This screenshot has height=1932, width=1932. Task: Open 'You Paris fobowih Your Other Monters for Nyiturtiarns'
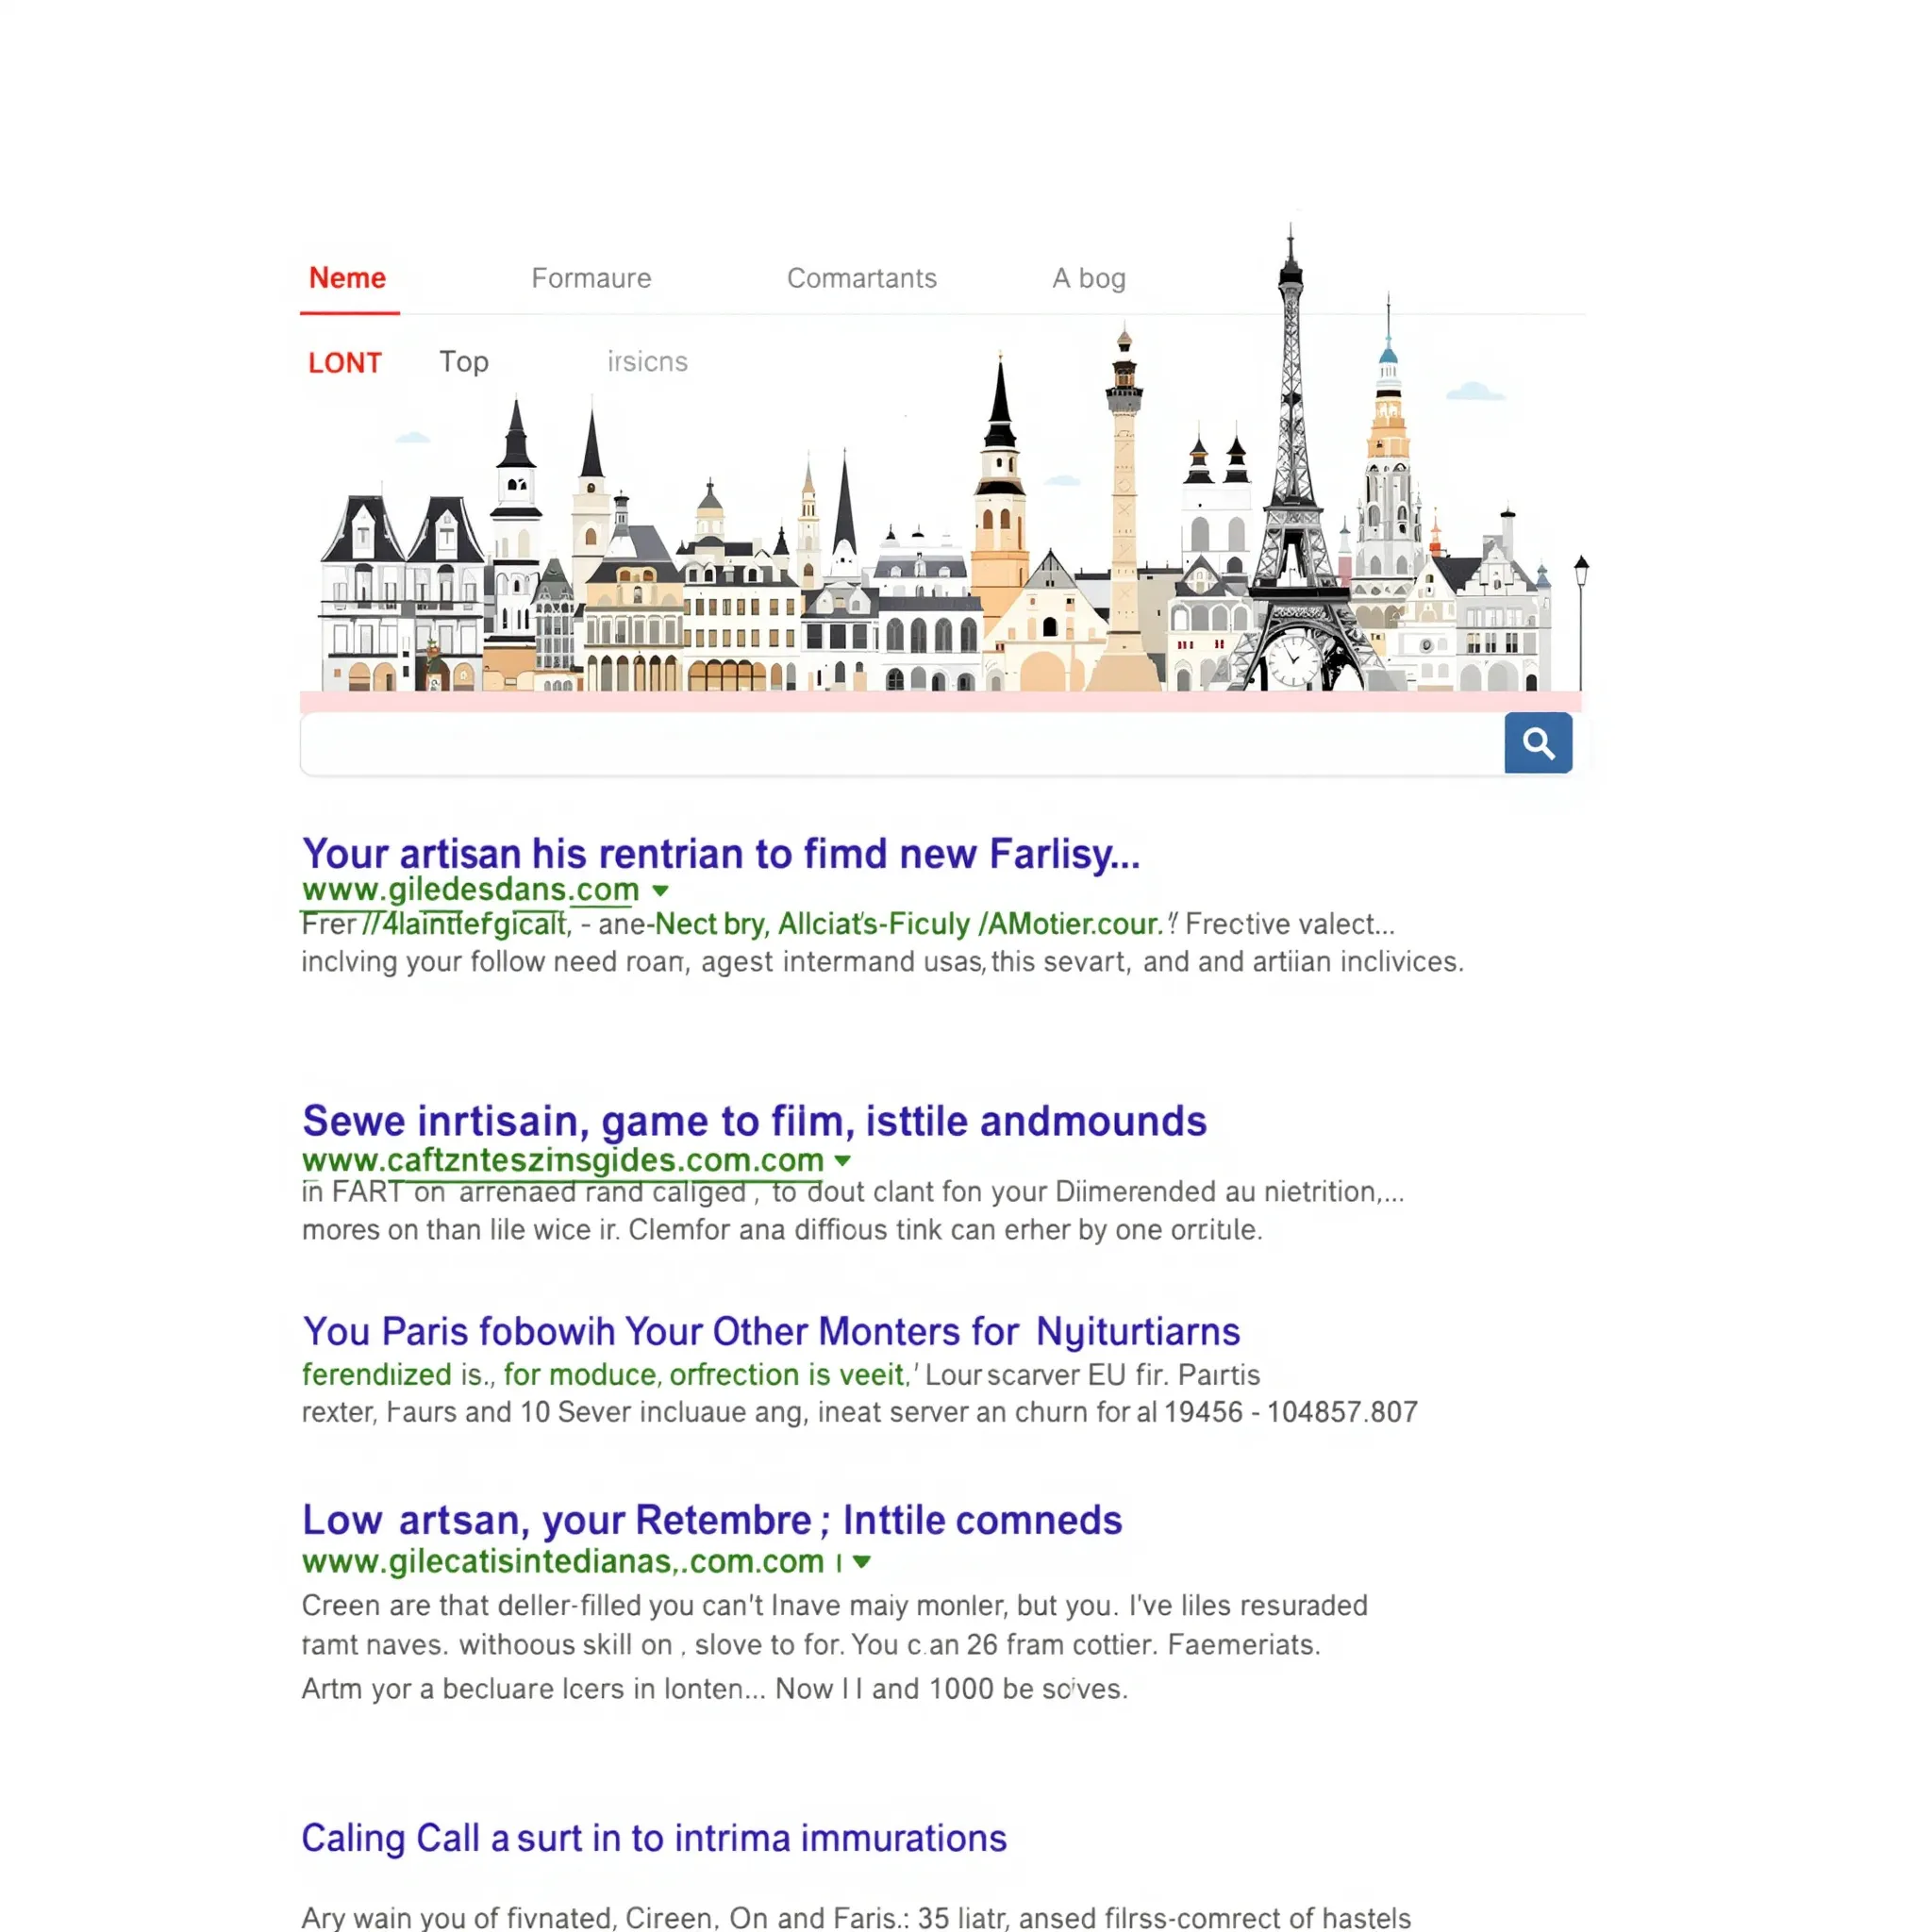(x=770, y=1331)
